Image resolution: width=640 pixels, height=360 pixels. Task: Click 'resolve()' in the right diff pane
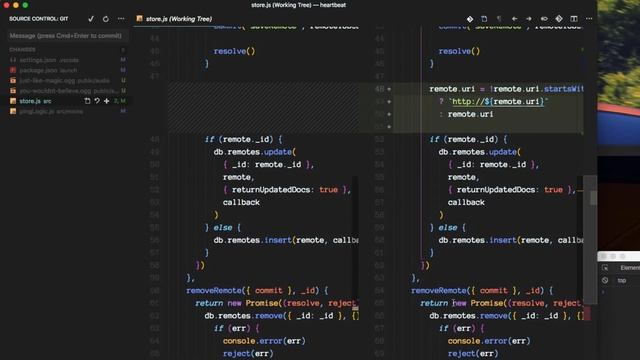tap(459, 51)
